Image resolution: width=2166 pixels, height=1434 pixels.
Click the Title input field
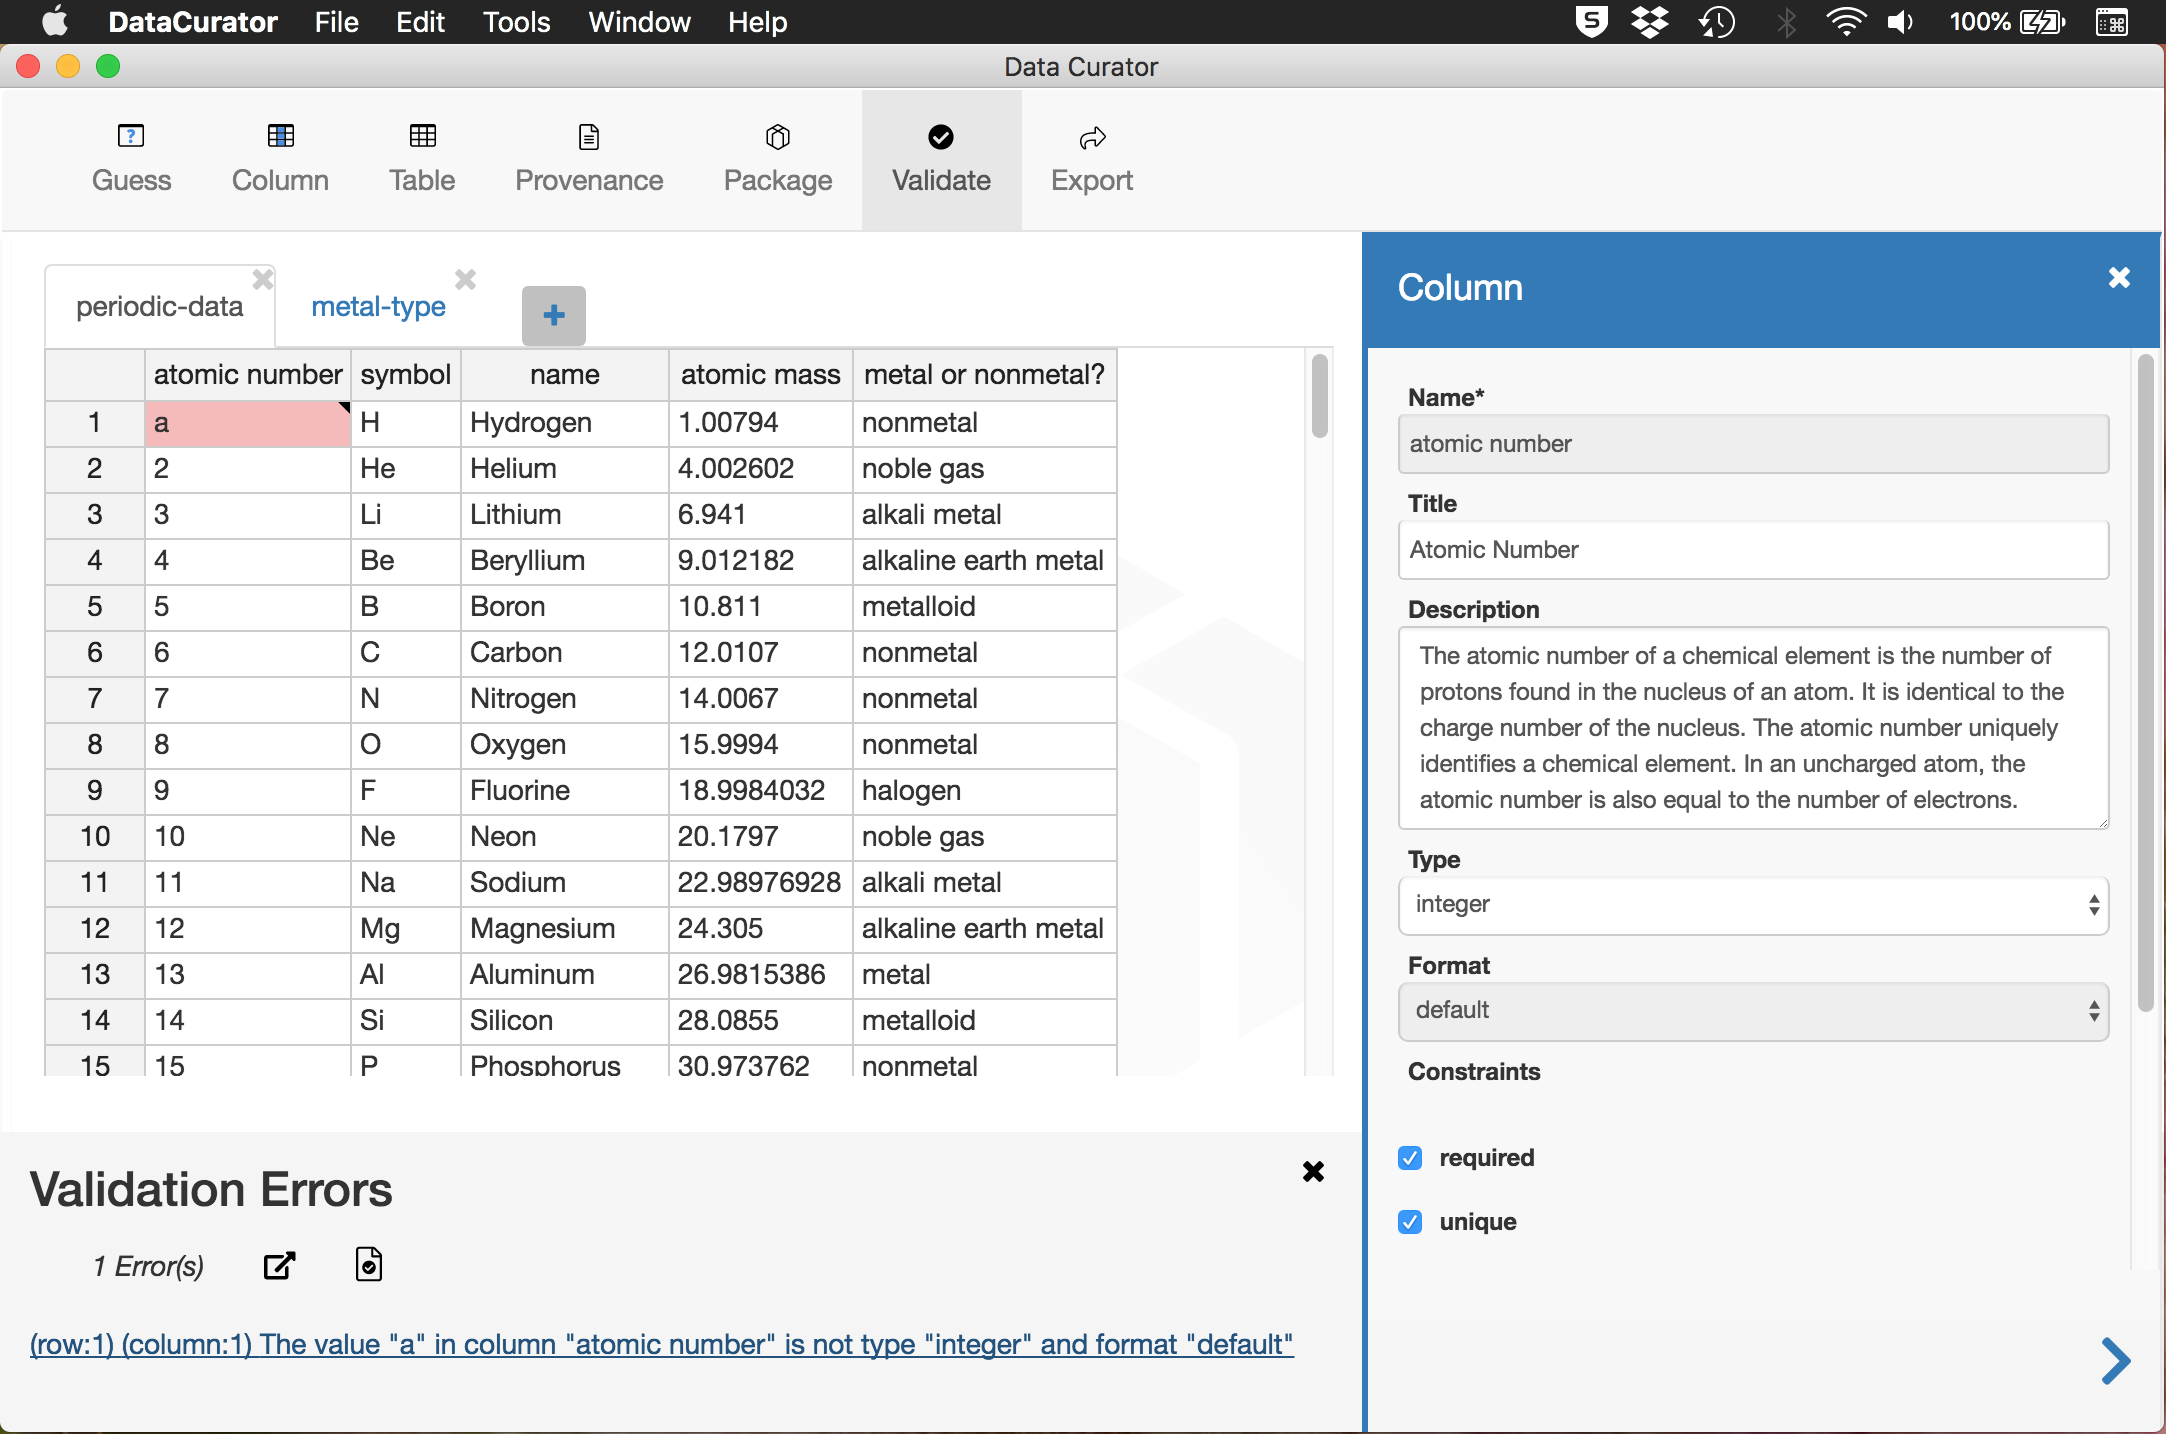coord(1752,550)
